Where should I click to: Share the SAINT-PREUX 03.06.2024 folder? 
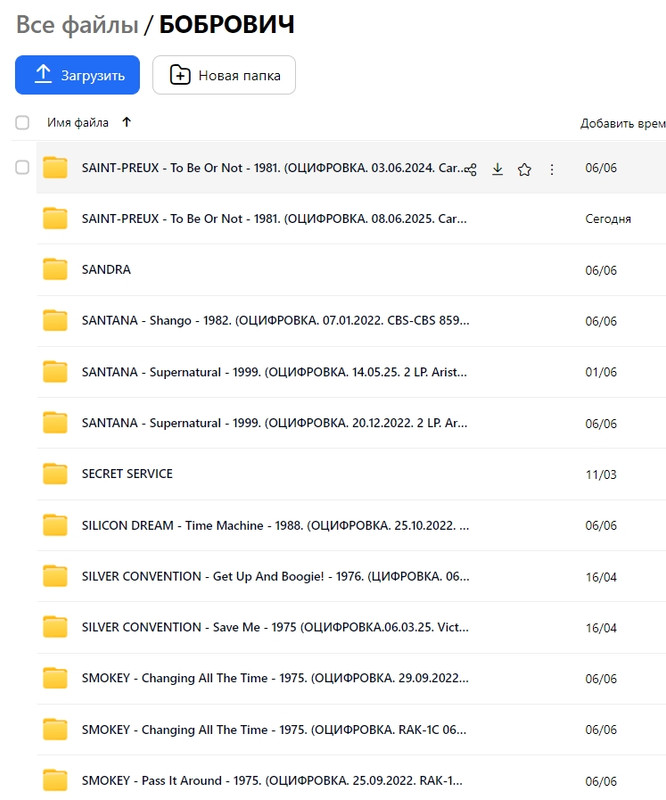pyautogui.click(x=471, y=169)
